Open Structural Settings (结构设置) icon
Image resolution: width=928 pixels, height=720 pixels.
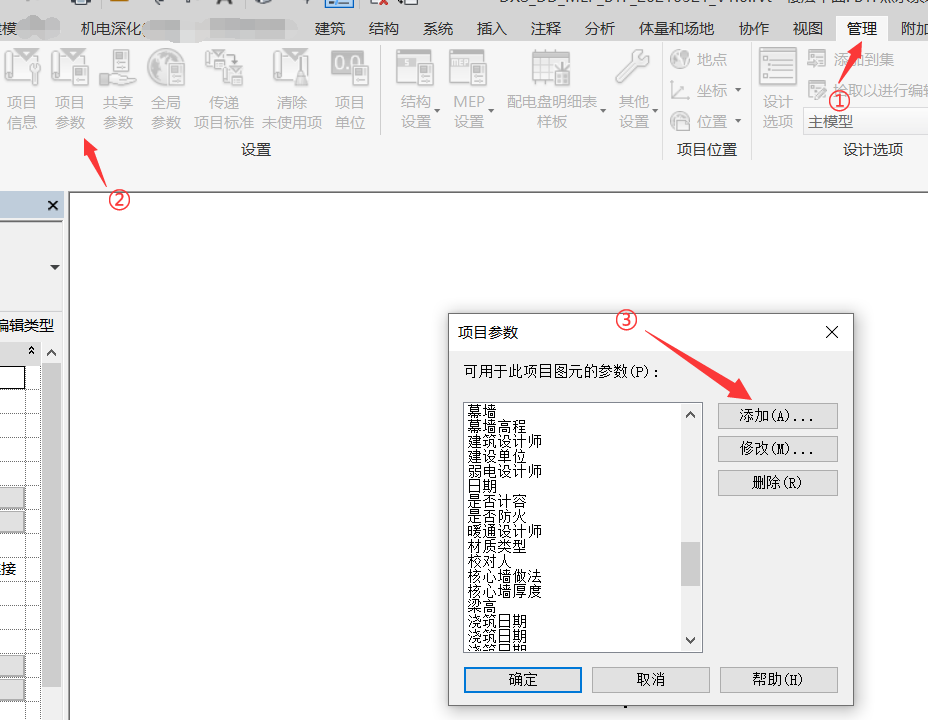(415, 67)
